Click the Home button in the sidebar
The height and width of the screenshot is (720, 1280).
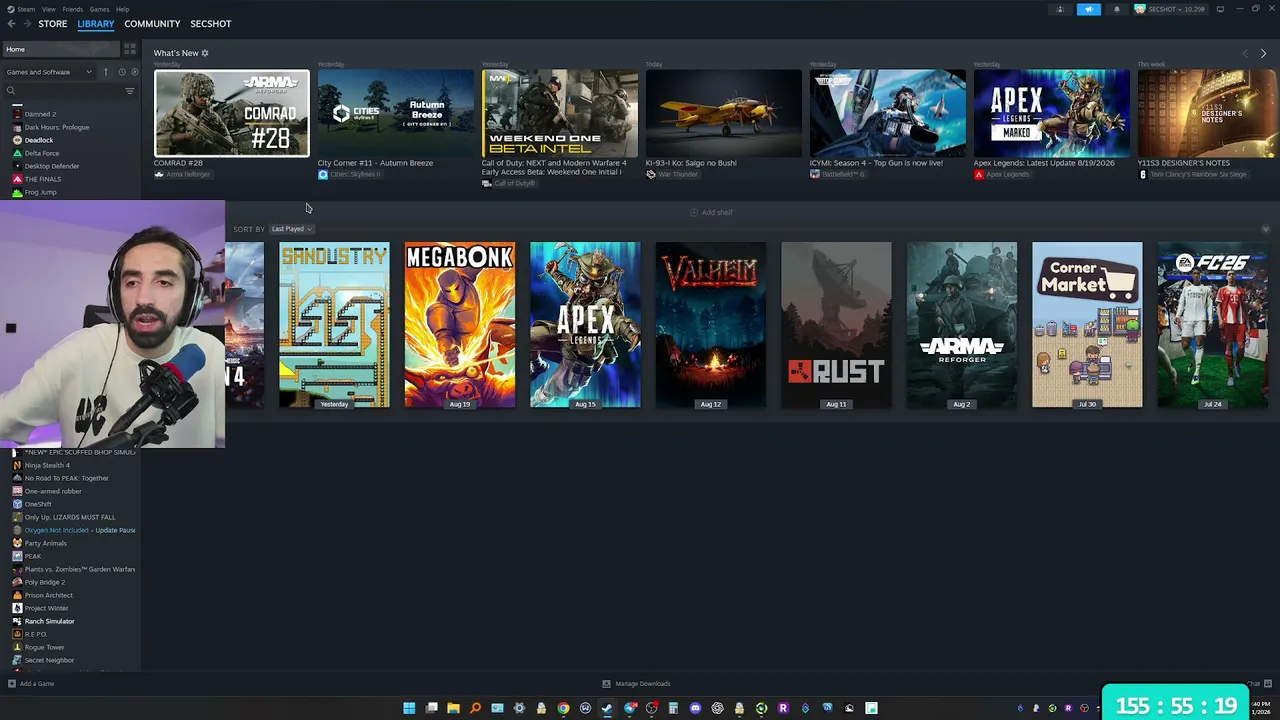pyautogui.click(x=60, y=49)
